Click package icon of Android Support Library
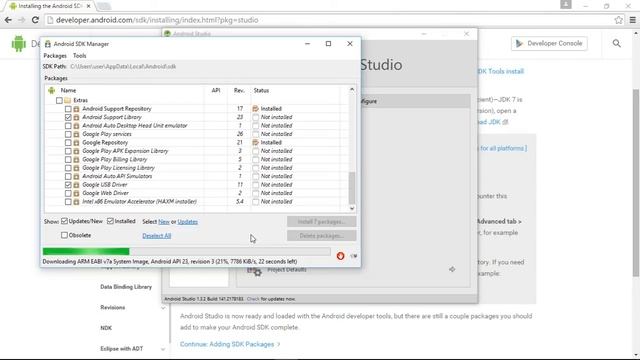This screenshot has height=360, width=640. [x=76, y=117]
